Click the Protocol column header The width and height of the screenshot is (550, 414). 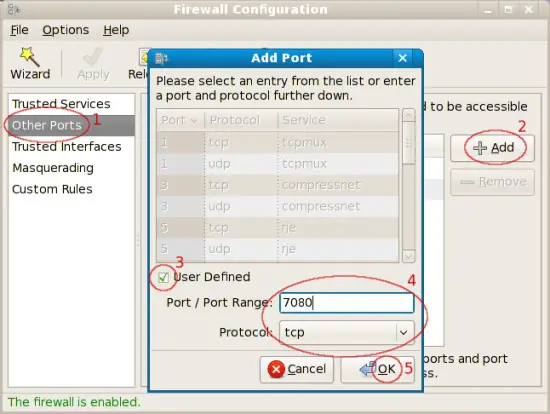(241, 120)
